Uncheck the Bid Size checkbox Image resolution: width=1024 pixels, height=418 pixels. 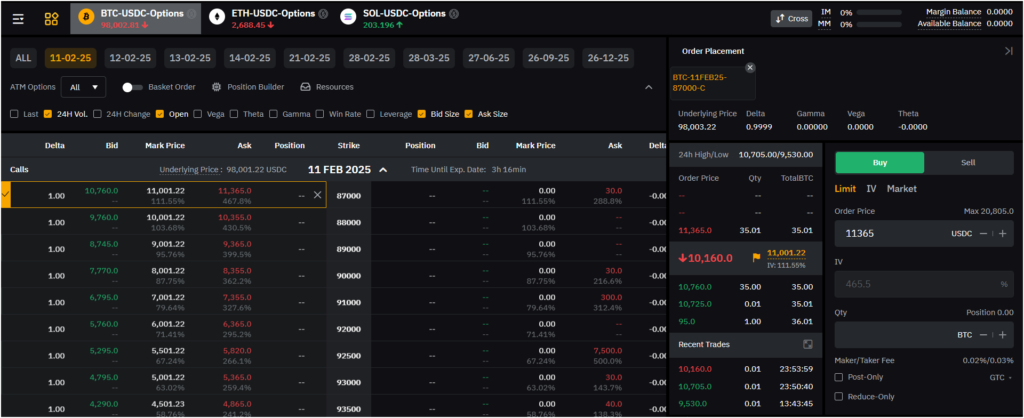(x=421, y=114)
